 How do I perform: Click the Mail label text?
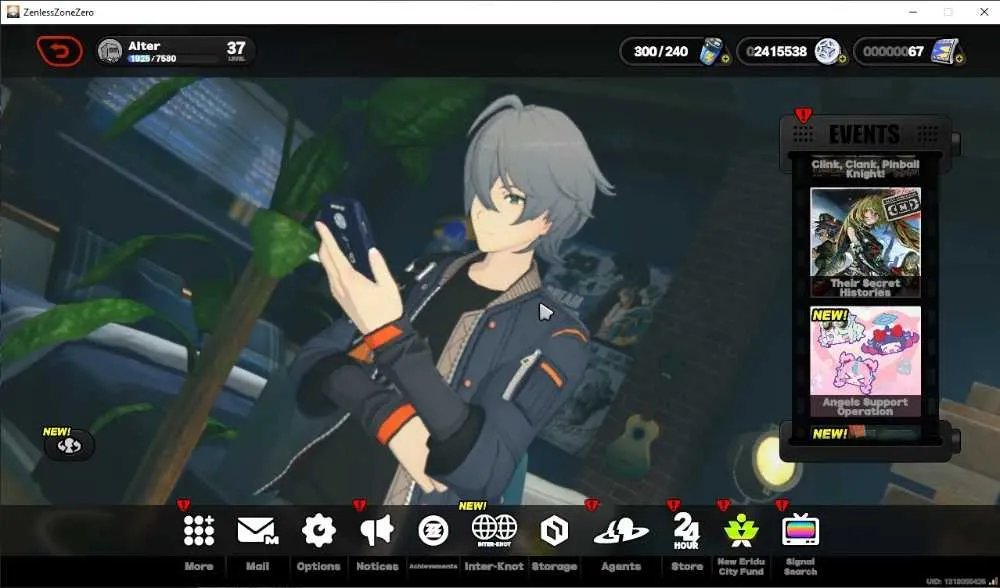click(258, 566)
